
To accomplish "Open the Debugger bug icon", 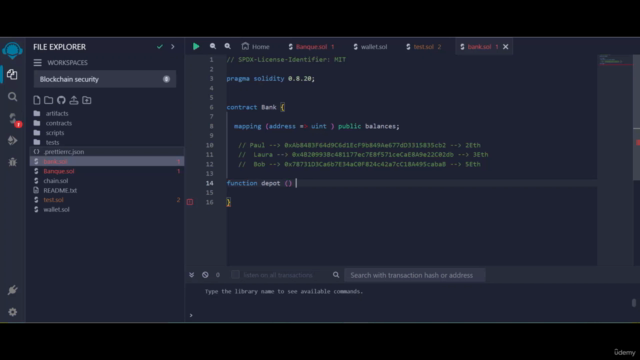I will coord(12,162).
